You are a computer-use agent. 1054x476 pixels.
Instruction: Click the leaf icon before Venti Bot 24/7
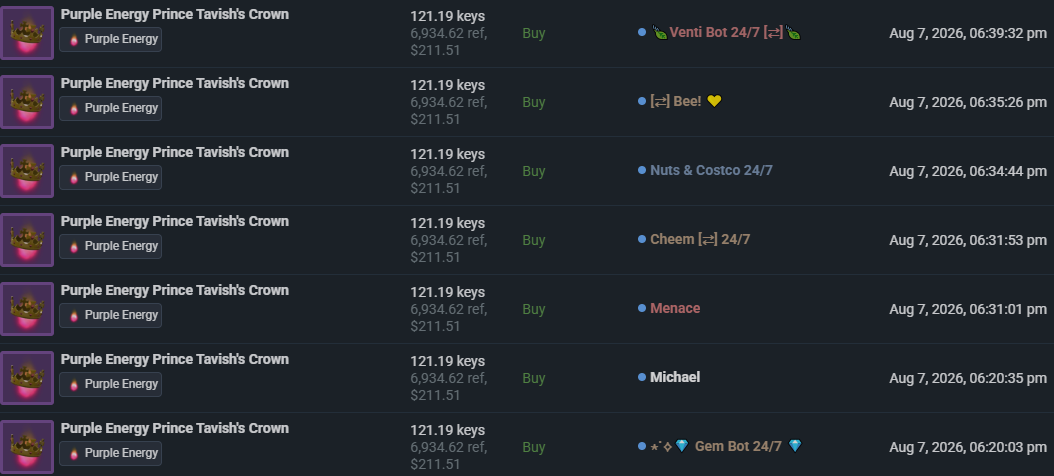[659, 32]
